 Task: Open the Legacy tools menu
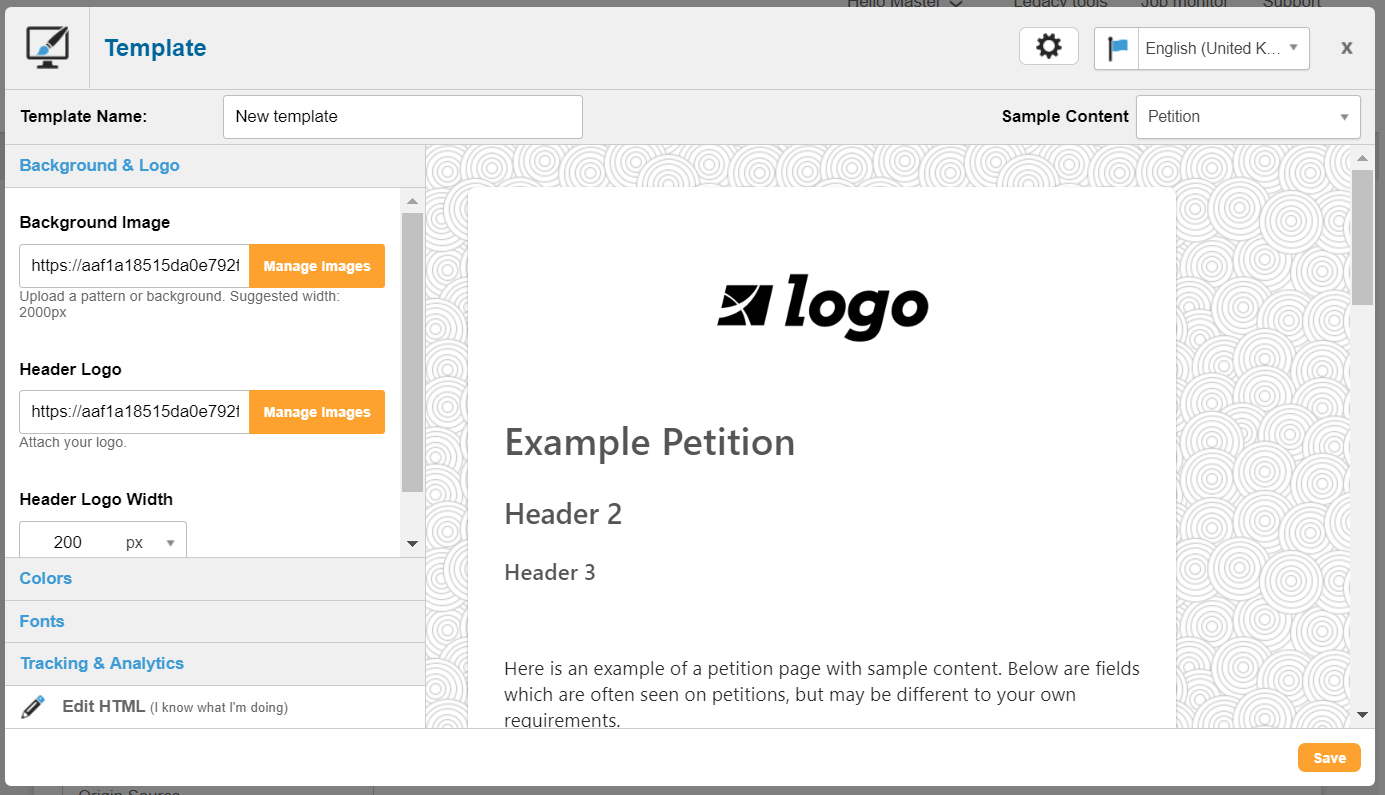[x=1059, y=4]
